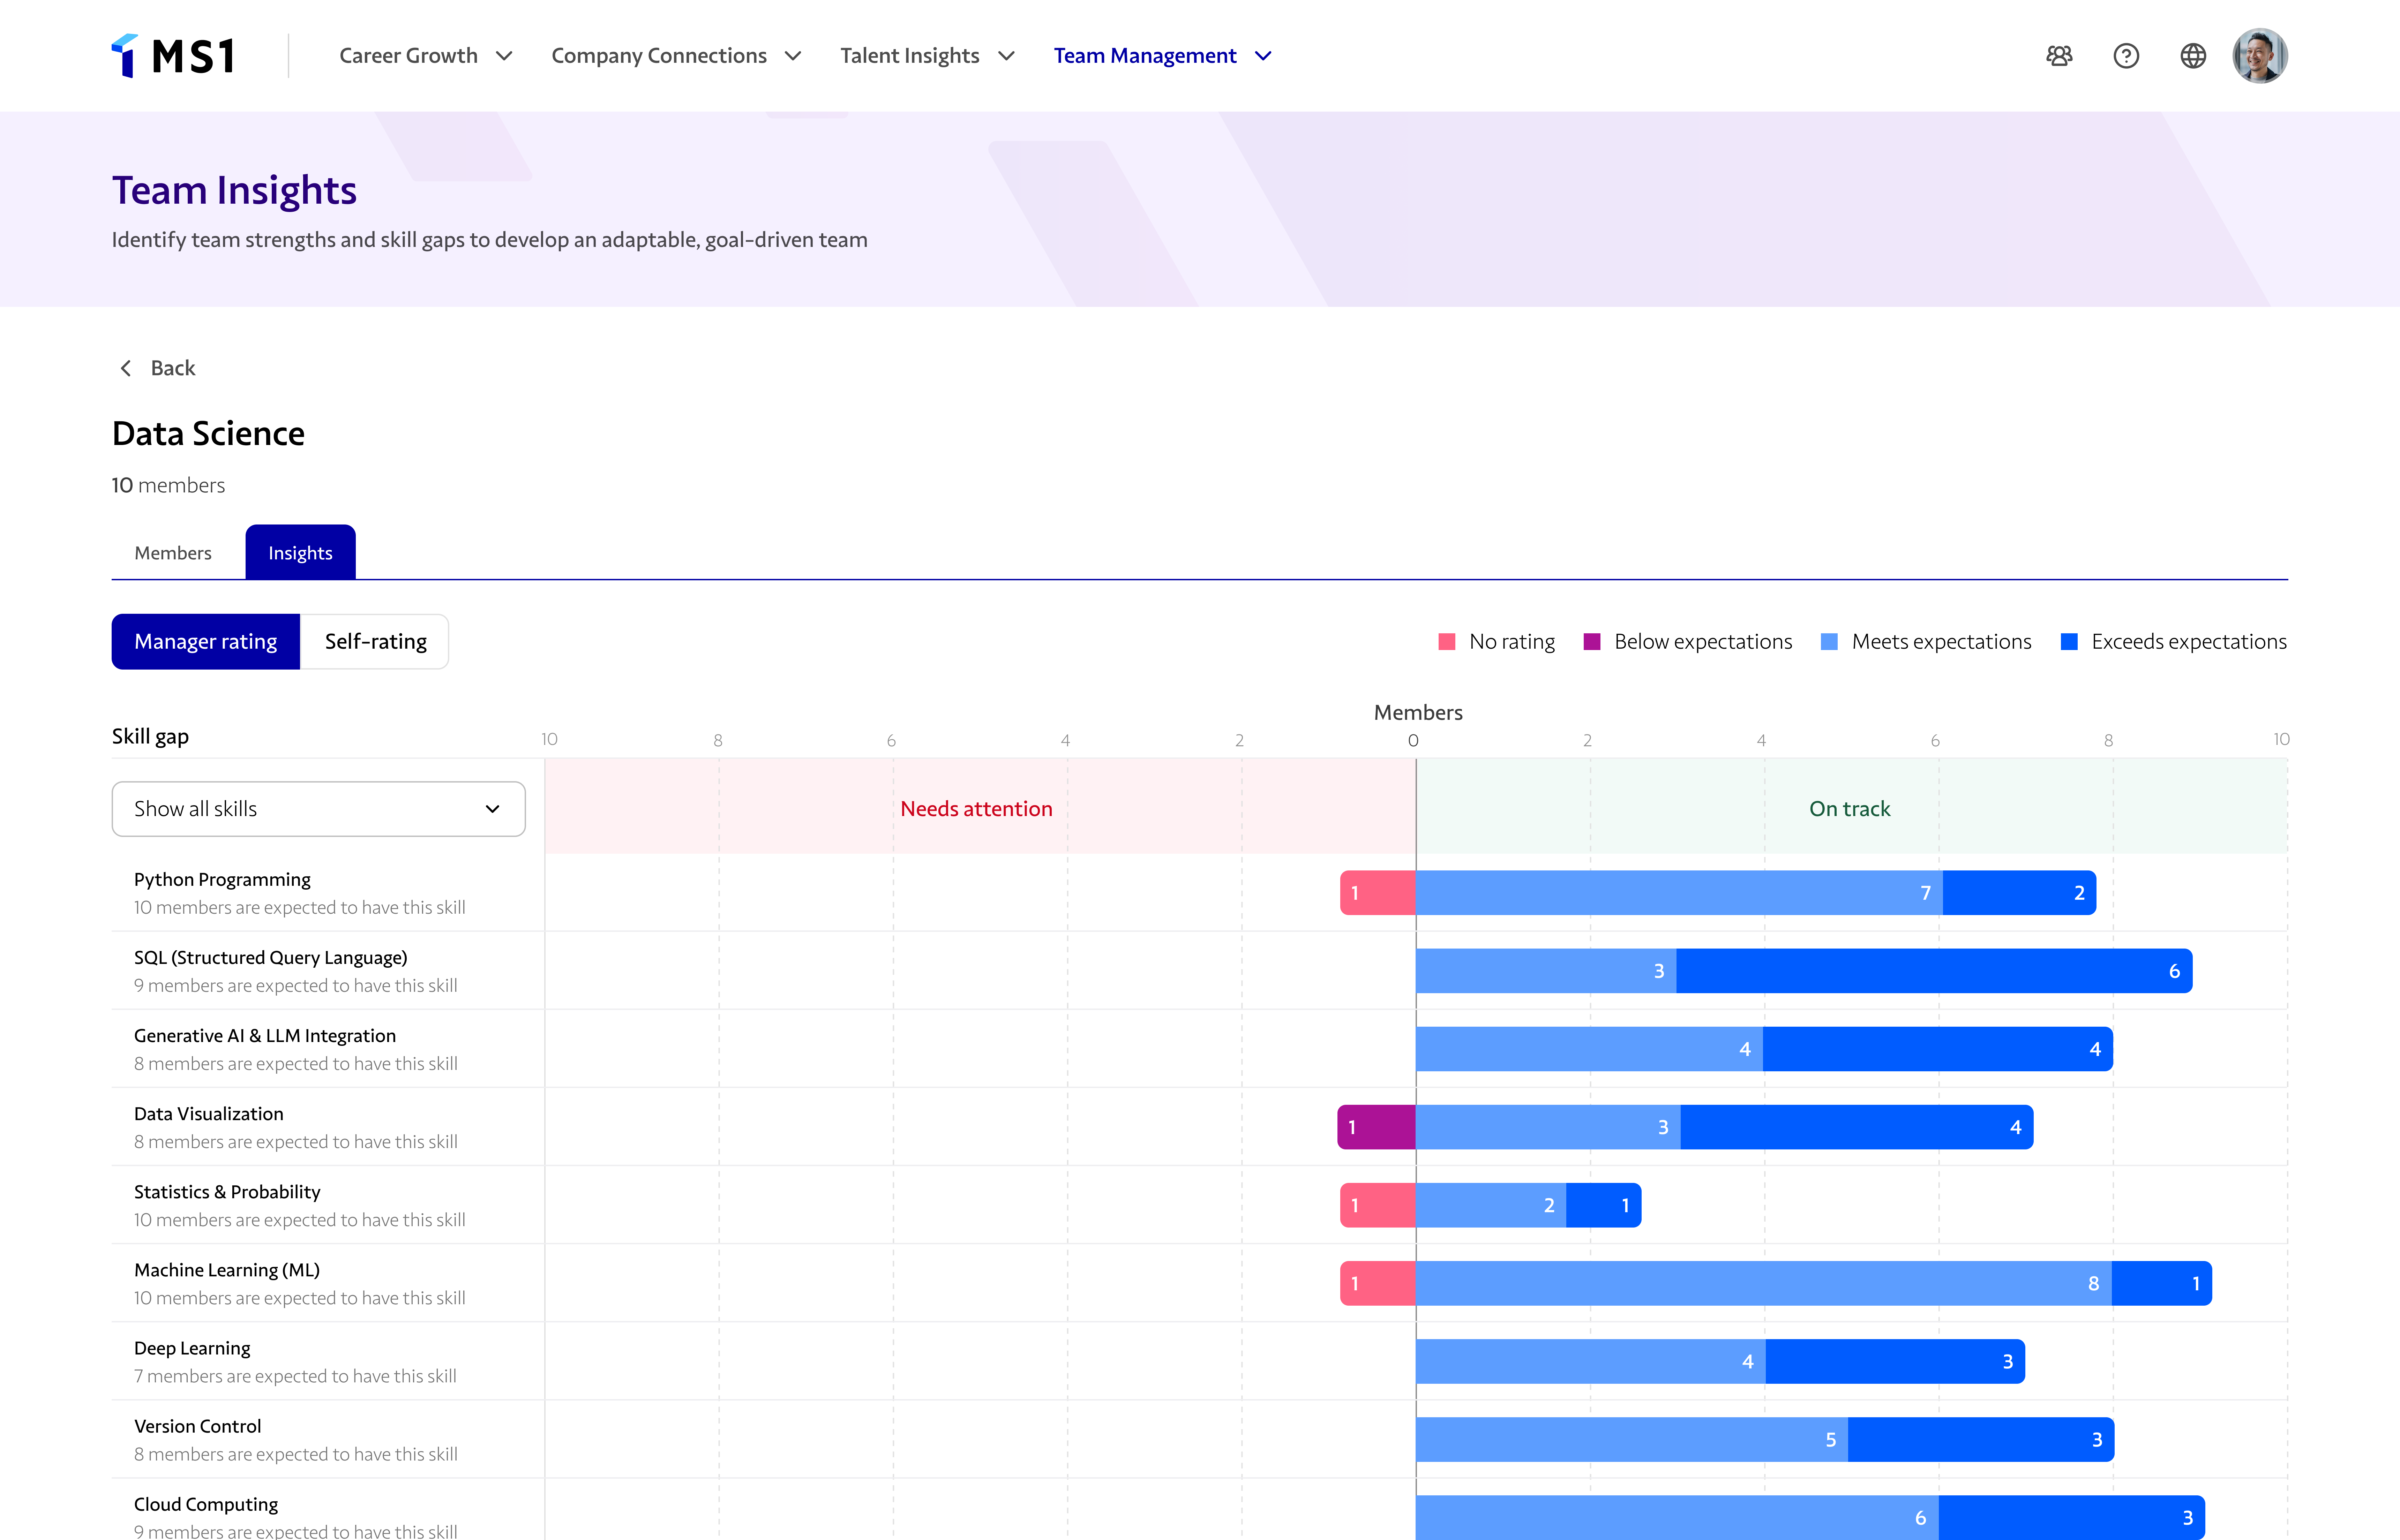
Task: Click the Exceeds expectations legend swatch
Action: pos(2069,642)
